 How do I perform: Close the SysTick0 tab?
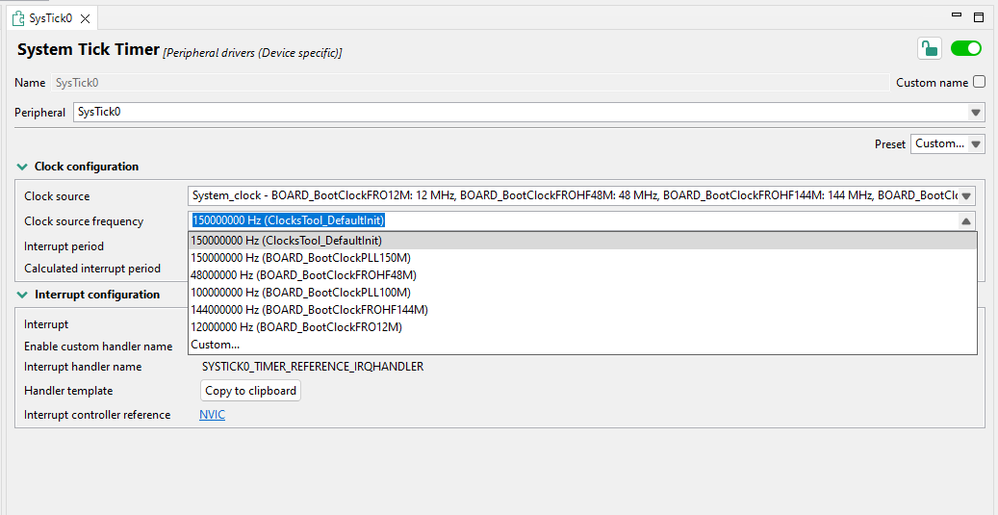86,18
